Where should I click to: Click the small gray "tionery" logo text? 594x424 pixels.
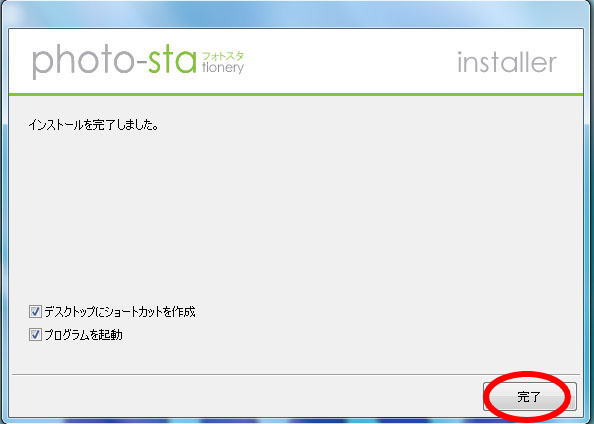(223, 68)
